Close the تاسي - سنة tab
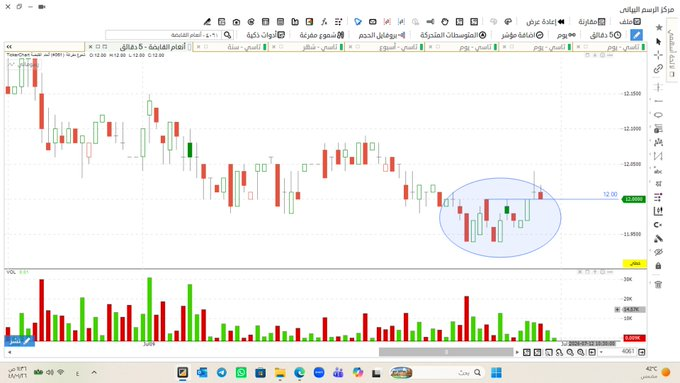Screen dimensions: 680x383 point(198,47)
